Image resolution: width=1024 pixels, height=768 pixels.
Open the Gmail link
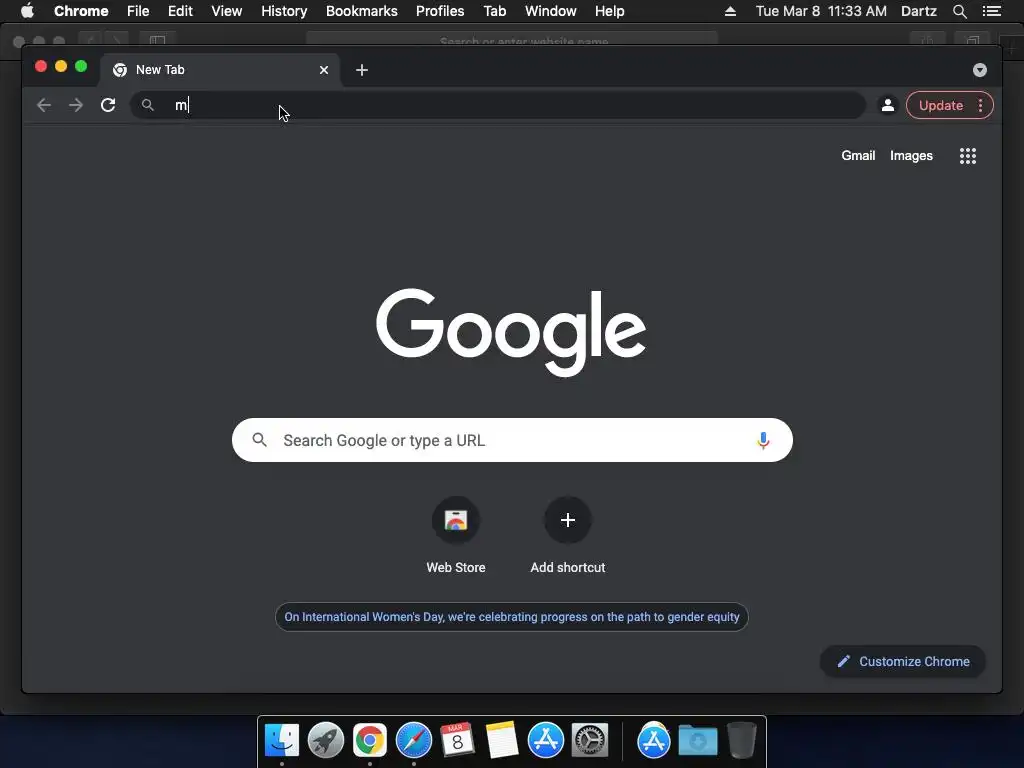click(x=858, y=155)
